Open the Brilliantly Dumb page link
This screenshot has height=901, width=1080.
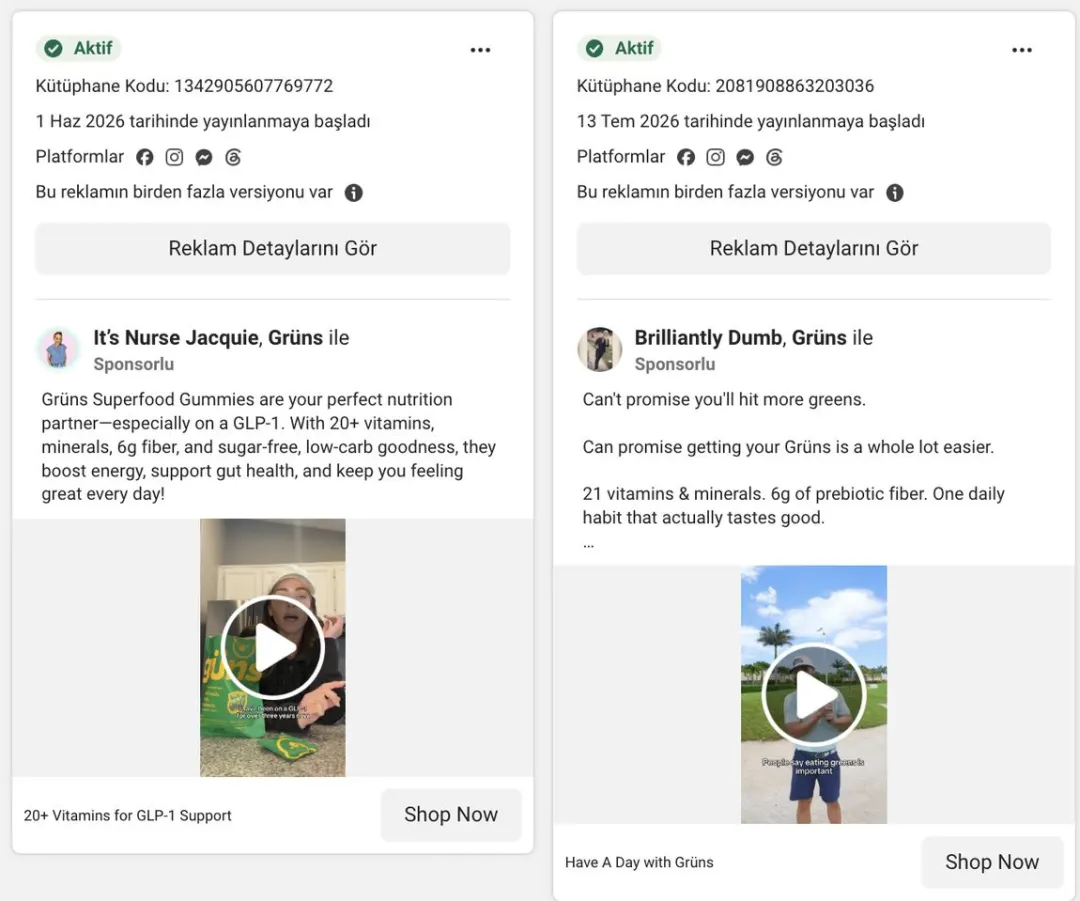click(x=708, y=338)
